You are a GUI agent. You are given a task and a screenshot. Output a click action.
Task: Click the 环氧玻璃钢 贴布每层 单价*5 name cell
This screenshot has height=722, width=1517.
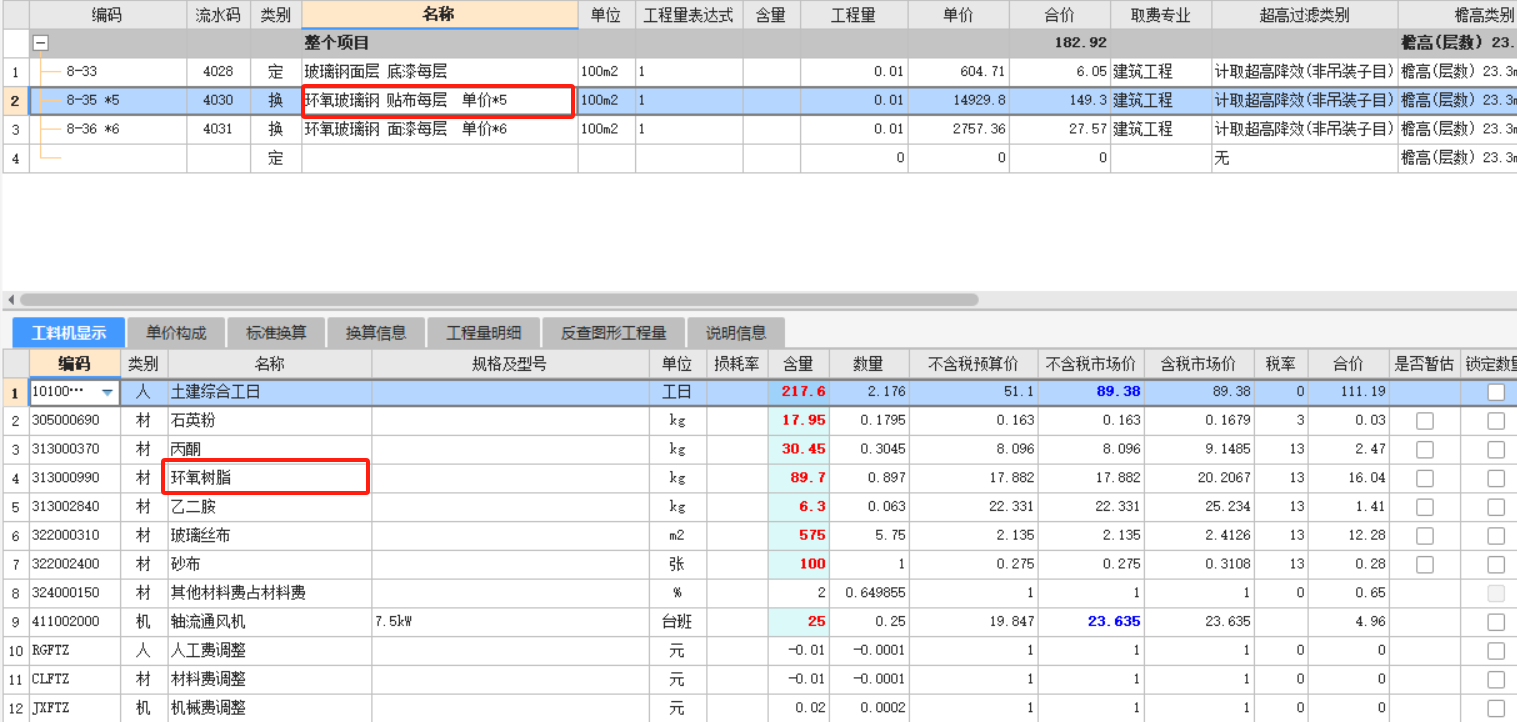pos(439,100)
